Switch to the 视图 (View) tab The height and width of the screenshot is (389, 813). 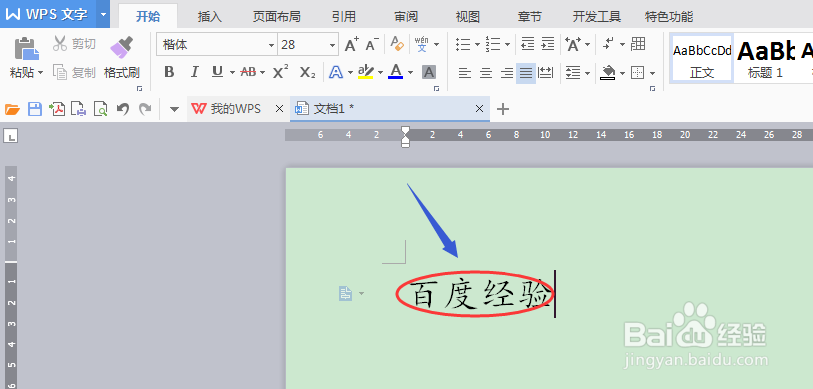(468, 17)
